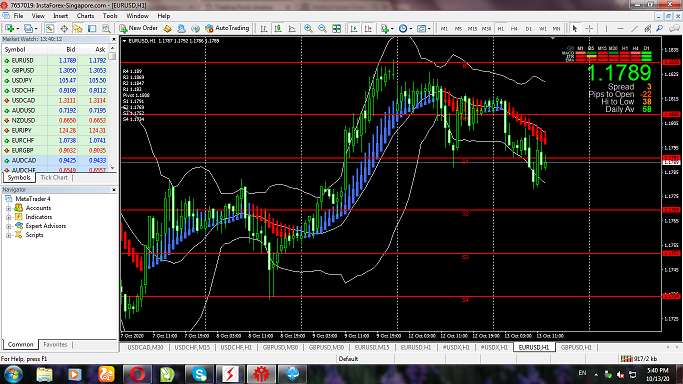Open the Charts menu

(x=85, y=16)
